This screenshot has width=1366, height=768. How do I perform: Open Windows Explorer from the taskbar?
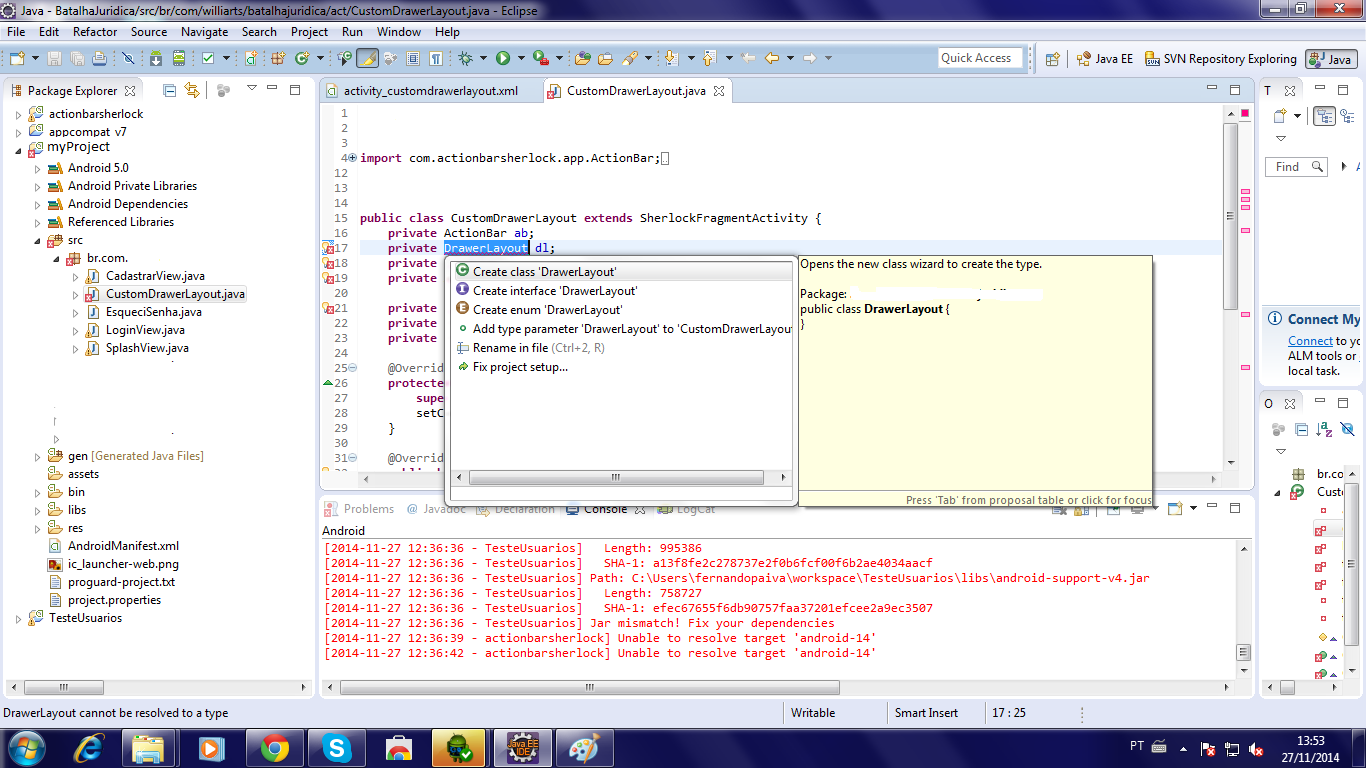click(148, 747)
